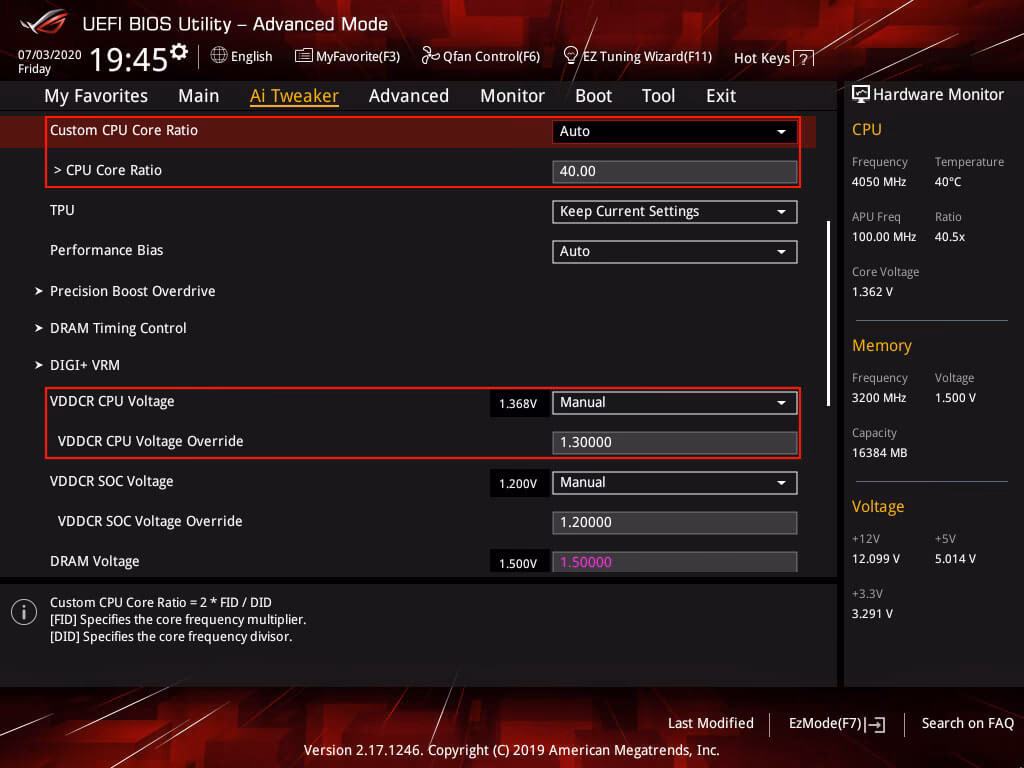Select the Ai Tweaker tab
Viewport: 1024px width, 768px height.
tap(294, 96)
